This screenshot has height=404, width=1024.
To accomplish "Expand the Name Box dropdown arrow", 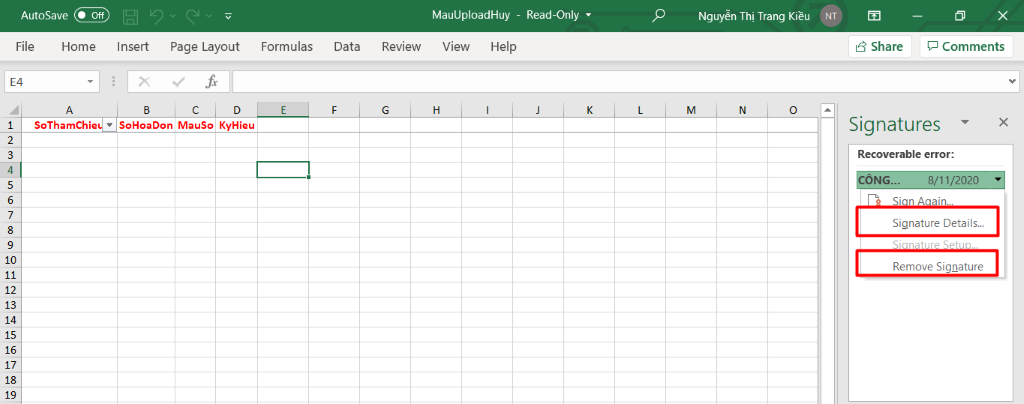I will pyautogui.click(x=91, y=81).
